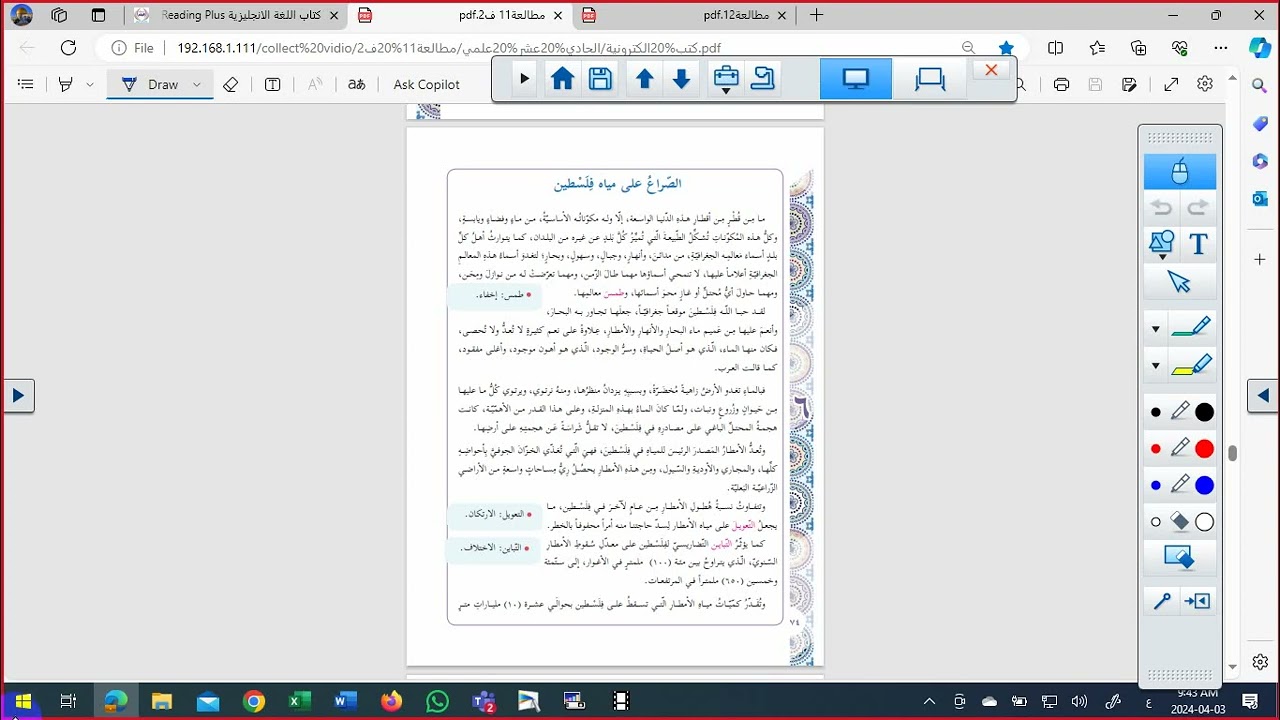Click the blue down arrow in floating toolbar
Screen dimensions: 1280x720
tap(682, 79)
